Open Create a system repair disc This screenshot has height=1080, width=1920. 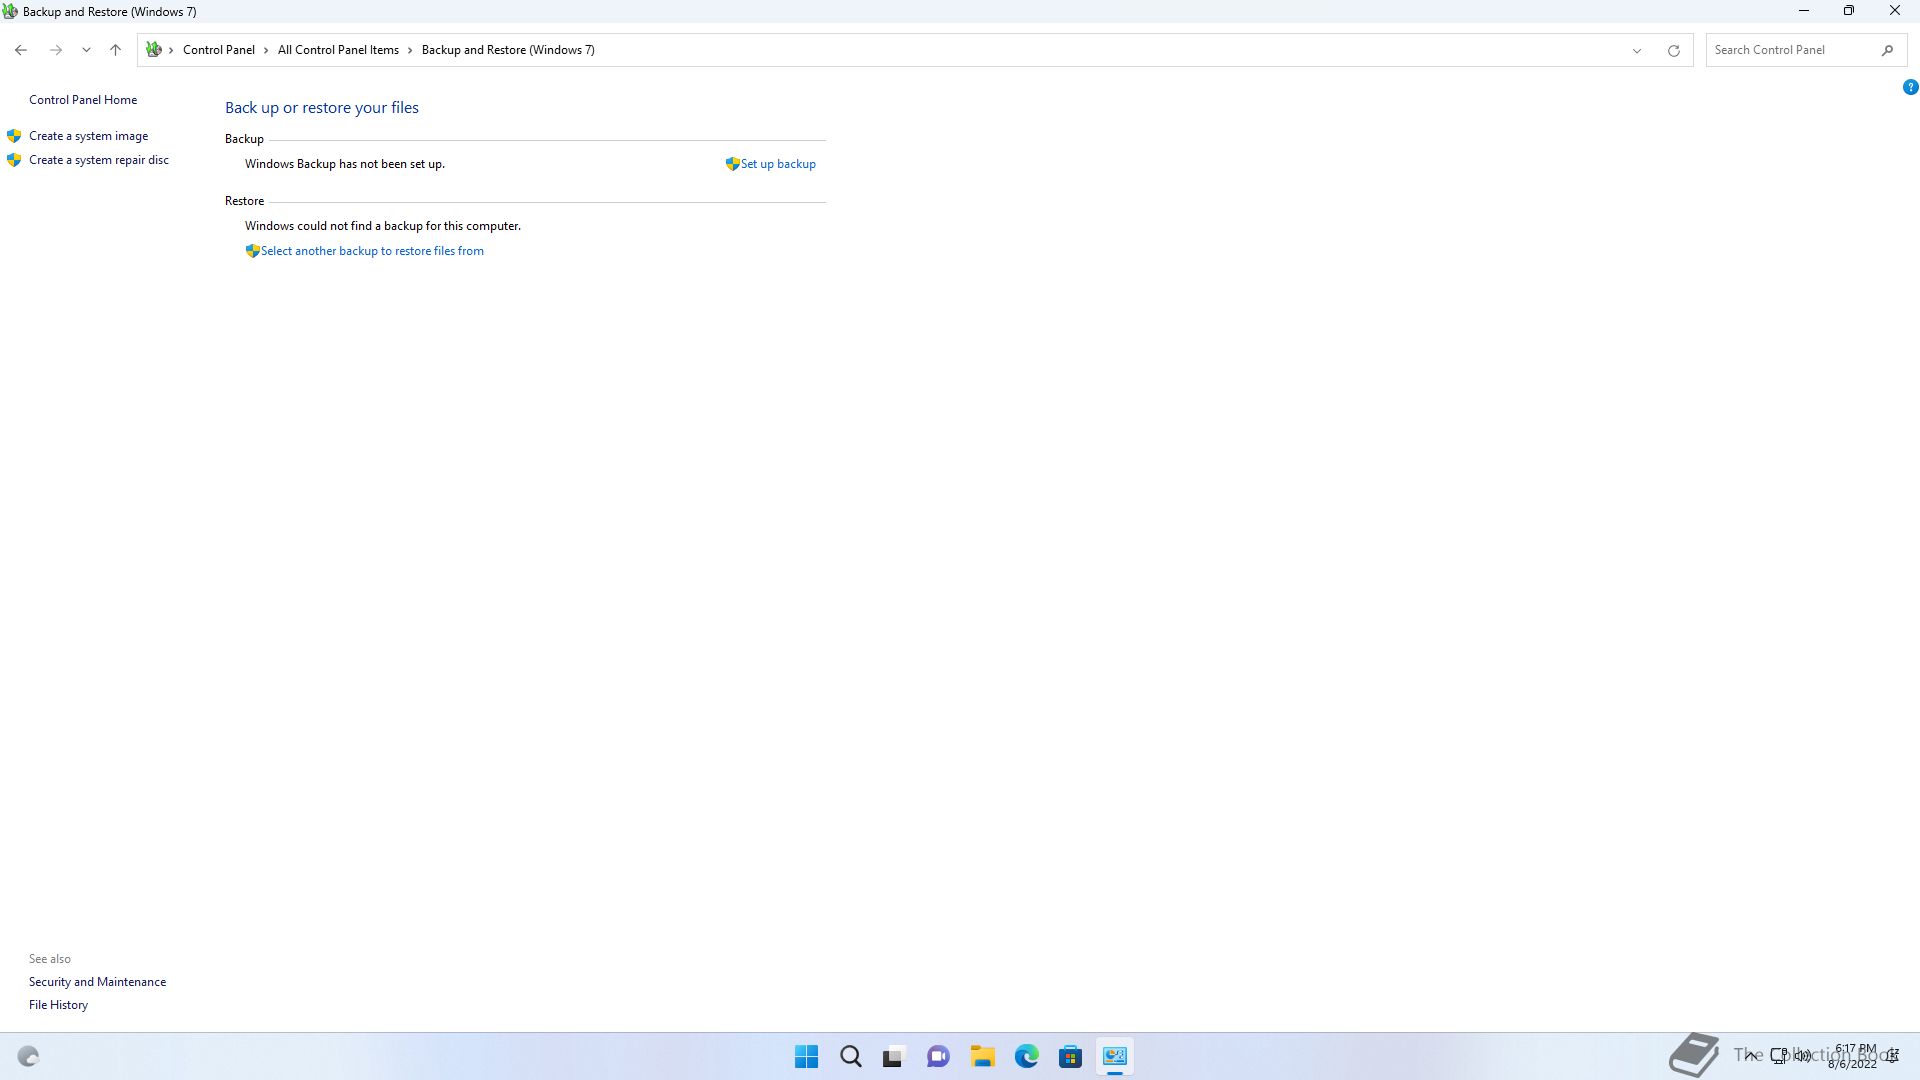pyautogui.click(x=98, y=160)
